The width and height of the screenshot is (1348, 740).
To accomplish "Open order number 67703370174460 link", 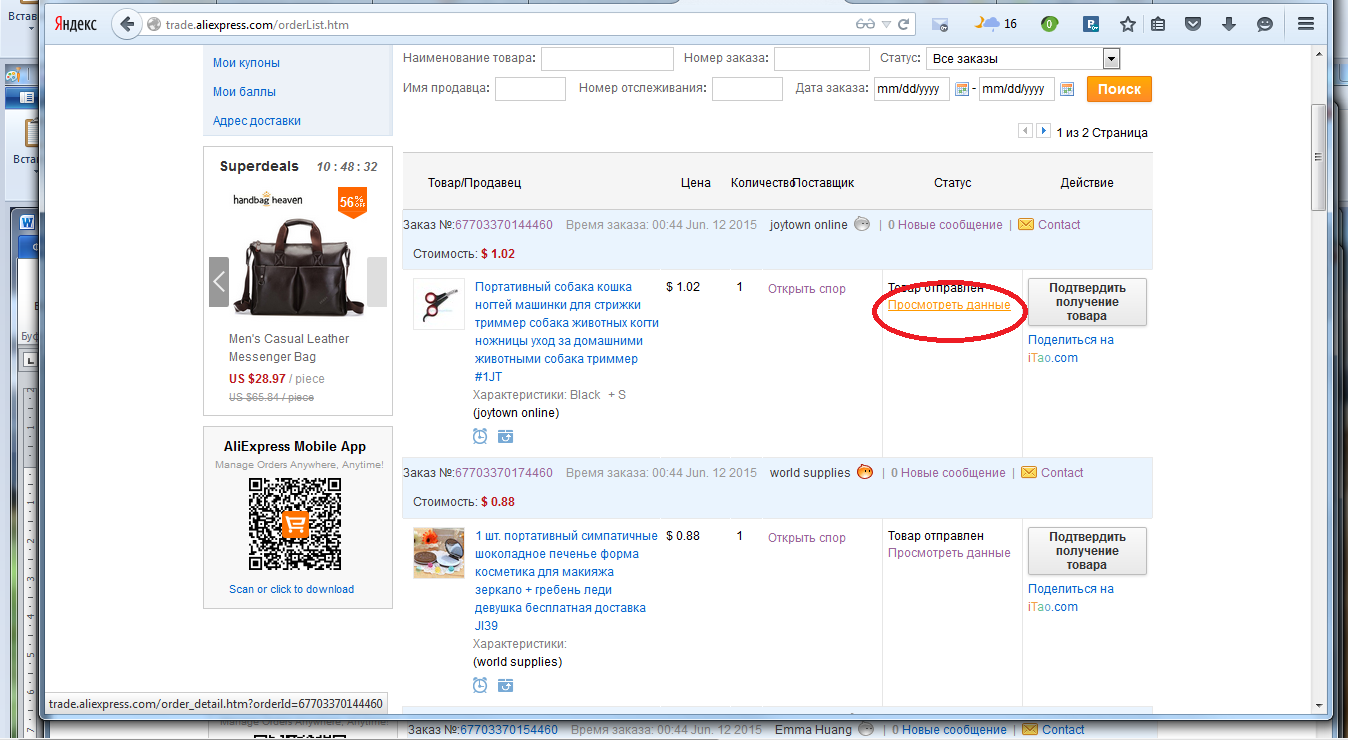I will point(504,473).
